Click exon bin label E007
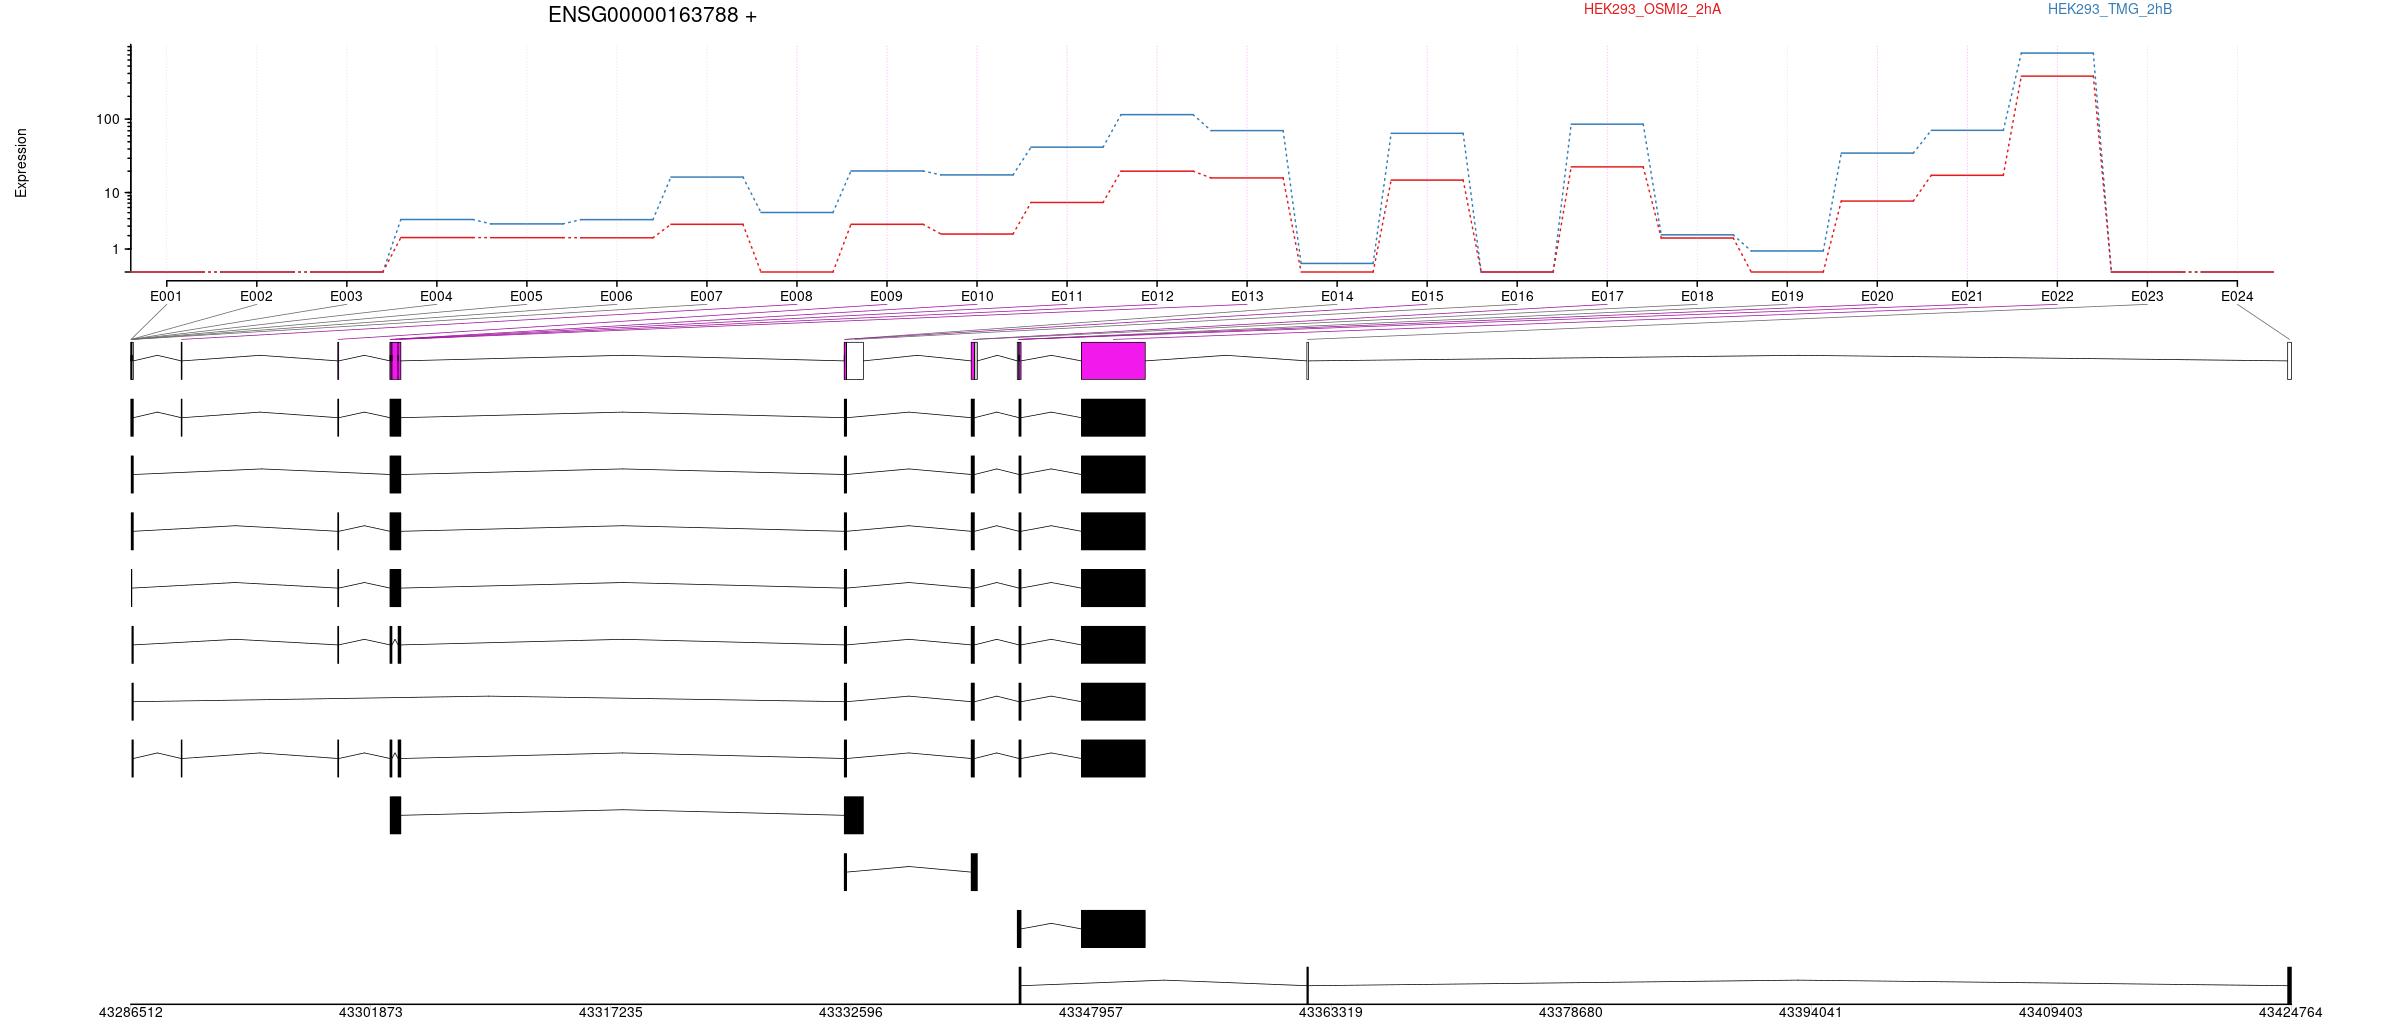Screen dimensions: 2400x1030 pyautogui.click(x=706, y=296)
